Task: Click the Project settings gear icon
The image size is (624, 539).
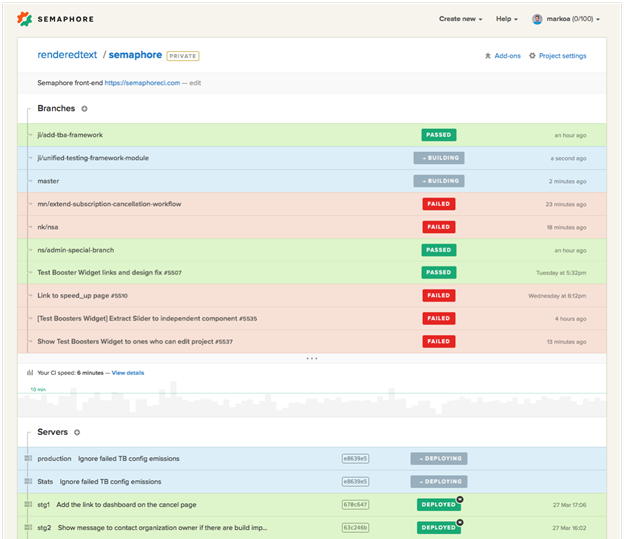Action: coord(532,56)
